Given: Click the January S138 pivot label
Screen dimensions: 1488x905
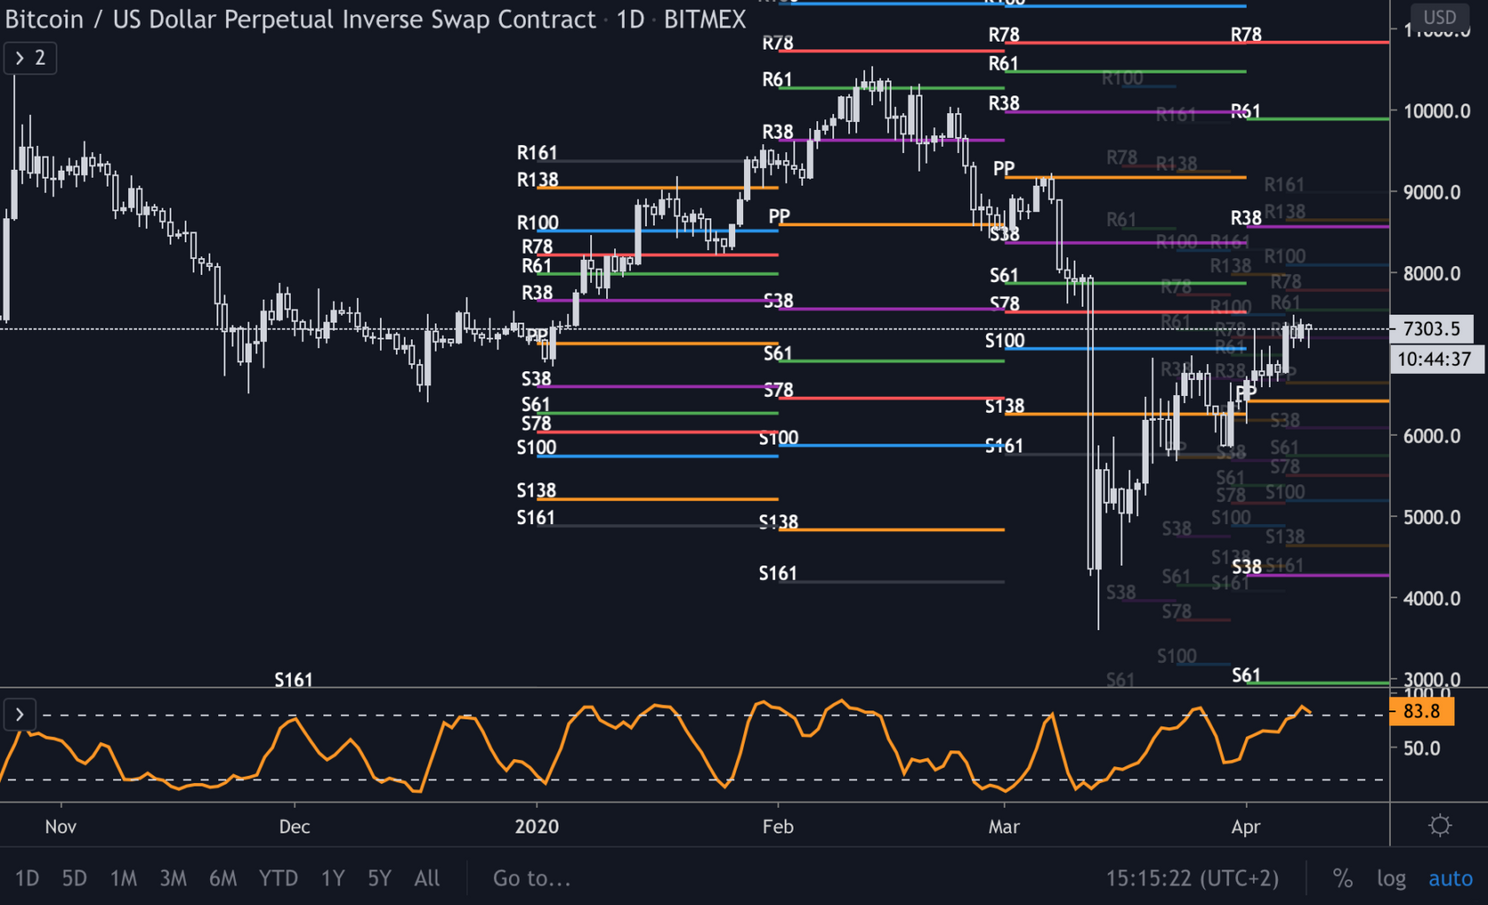Looking at the screenshot, I should tap(536, 491).
